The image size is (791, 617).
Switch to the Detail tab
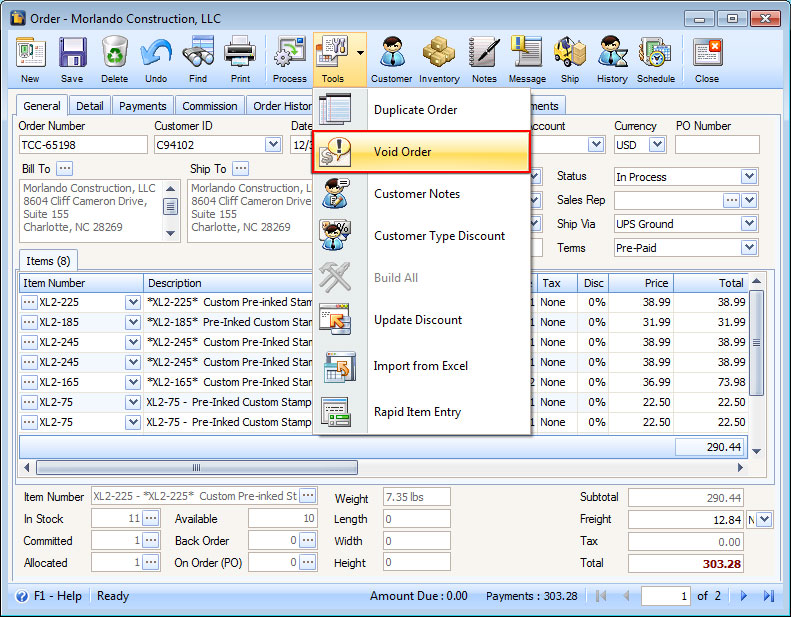pos(90,106)
